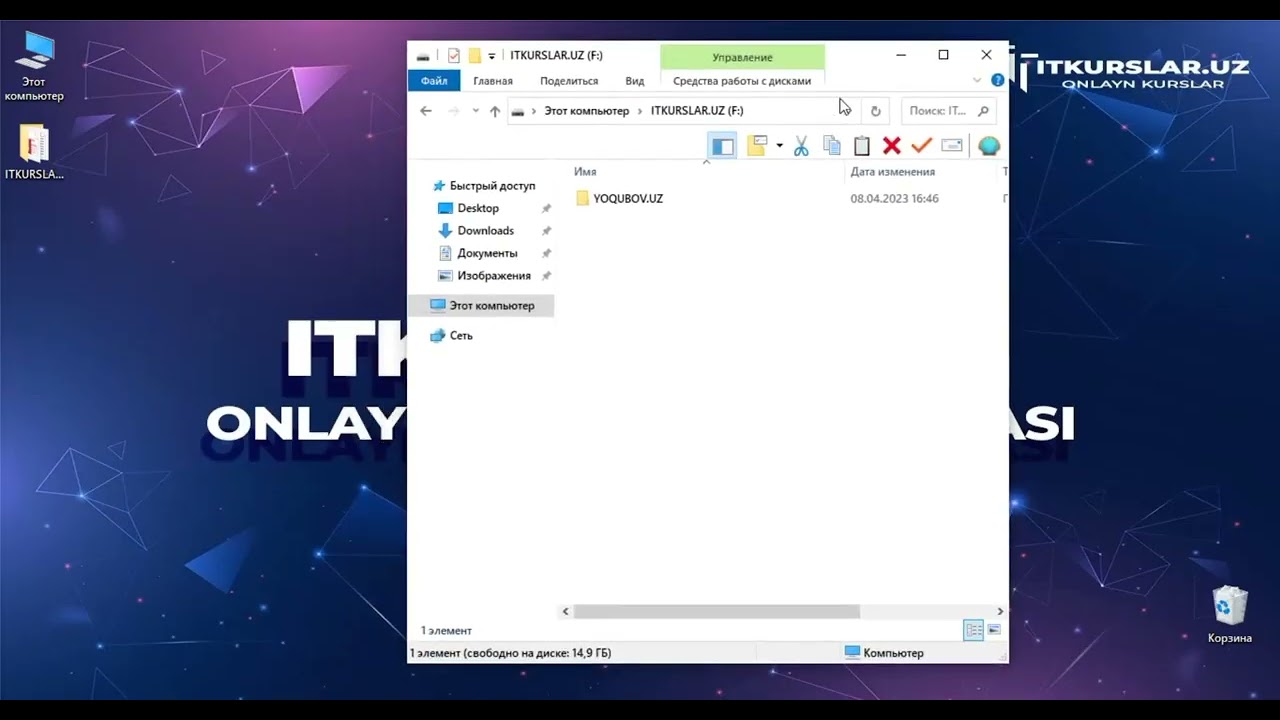Switch to the Поделиться ribbon tab
This screenshot has height=720, width=1280.
[x=569, y=81]
